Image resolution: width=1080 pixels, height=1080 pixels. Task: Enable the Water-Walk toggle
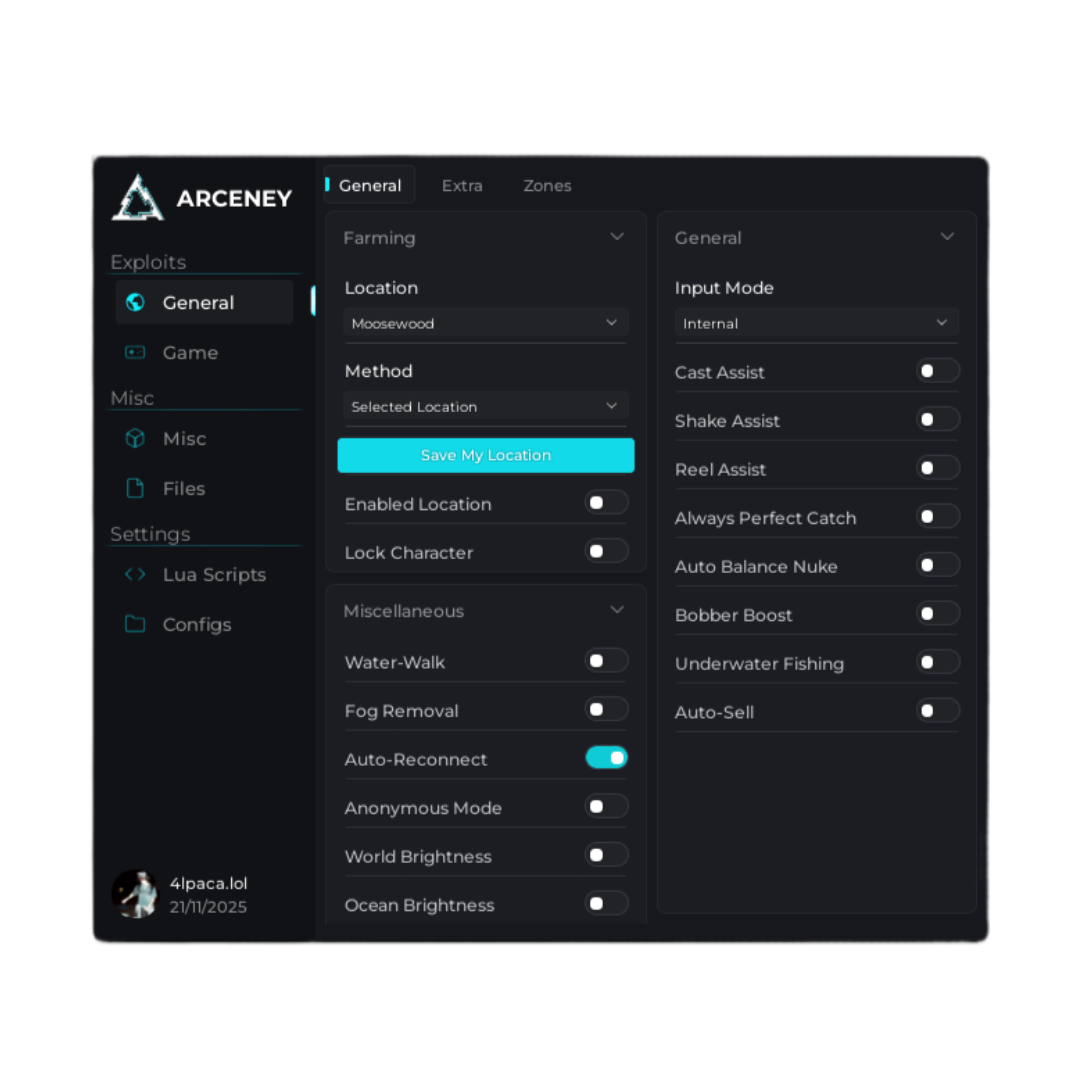pos(606,661)
